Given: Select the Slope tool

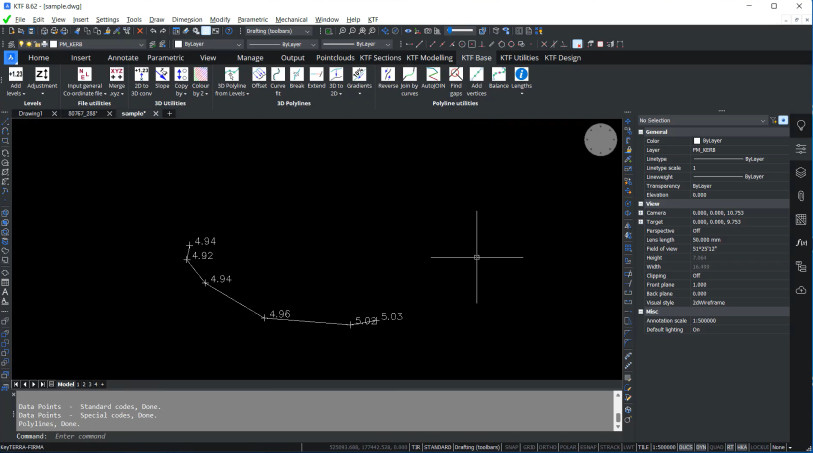Looking at the screenshot, I should click(162, 78).
